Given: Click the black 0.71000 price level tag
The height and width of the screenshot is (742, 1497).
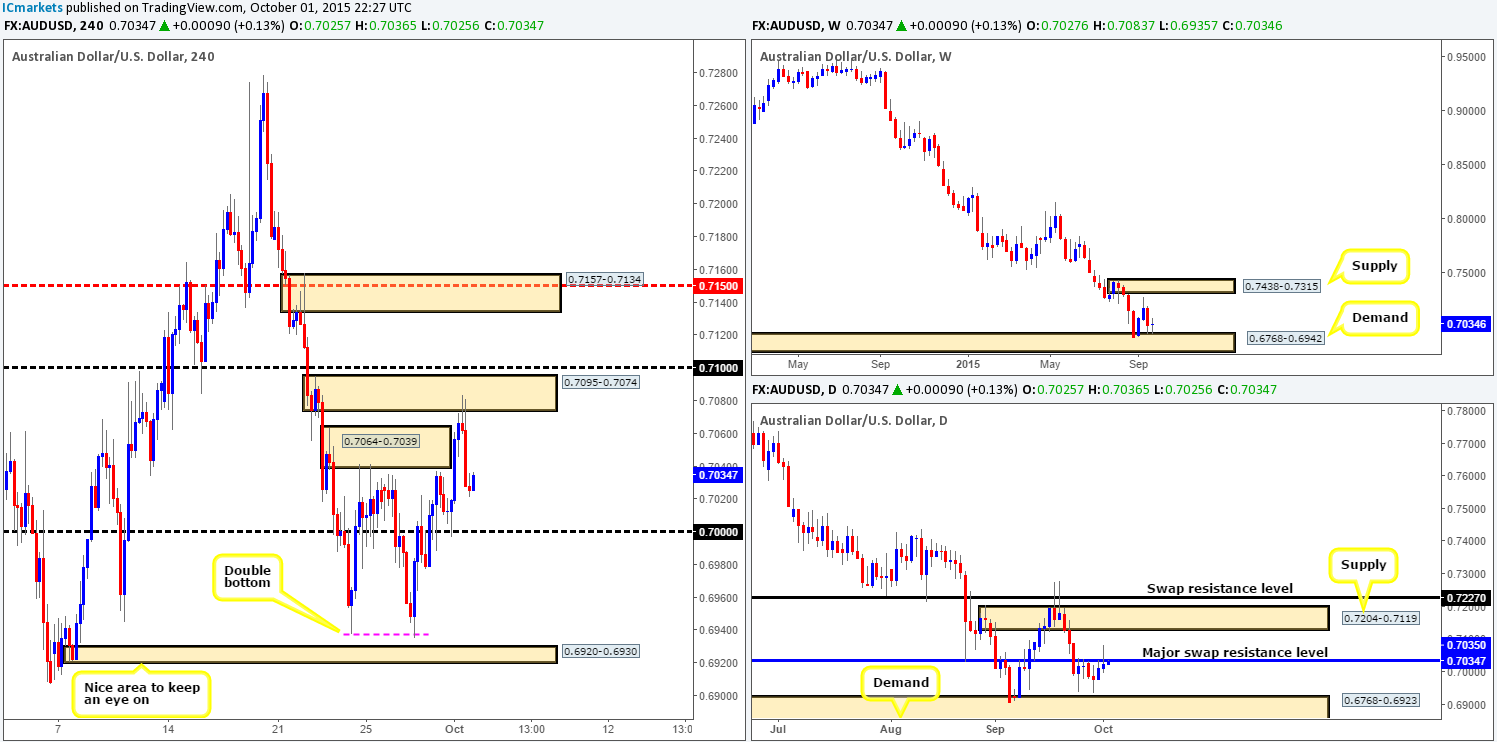Looking at the screenshot, I should click(717, 368).
